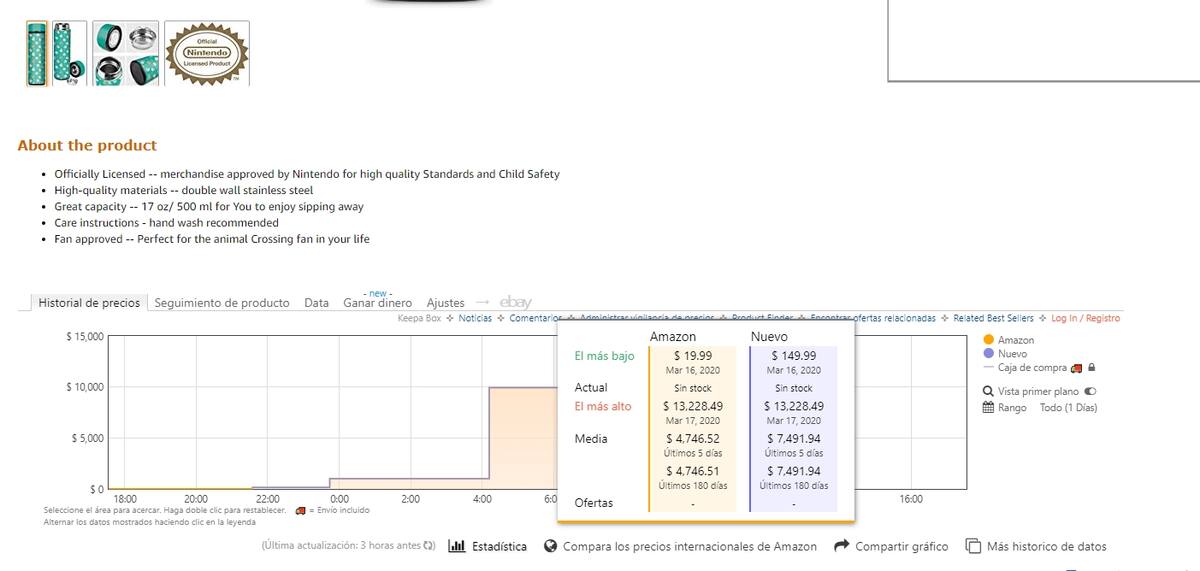Switch on Vista primer plano toggle
This screenshot has width=1200, height=571.
(x=1090, y=392)
